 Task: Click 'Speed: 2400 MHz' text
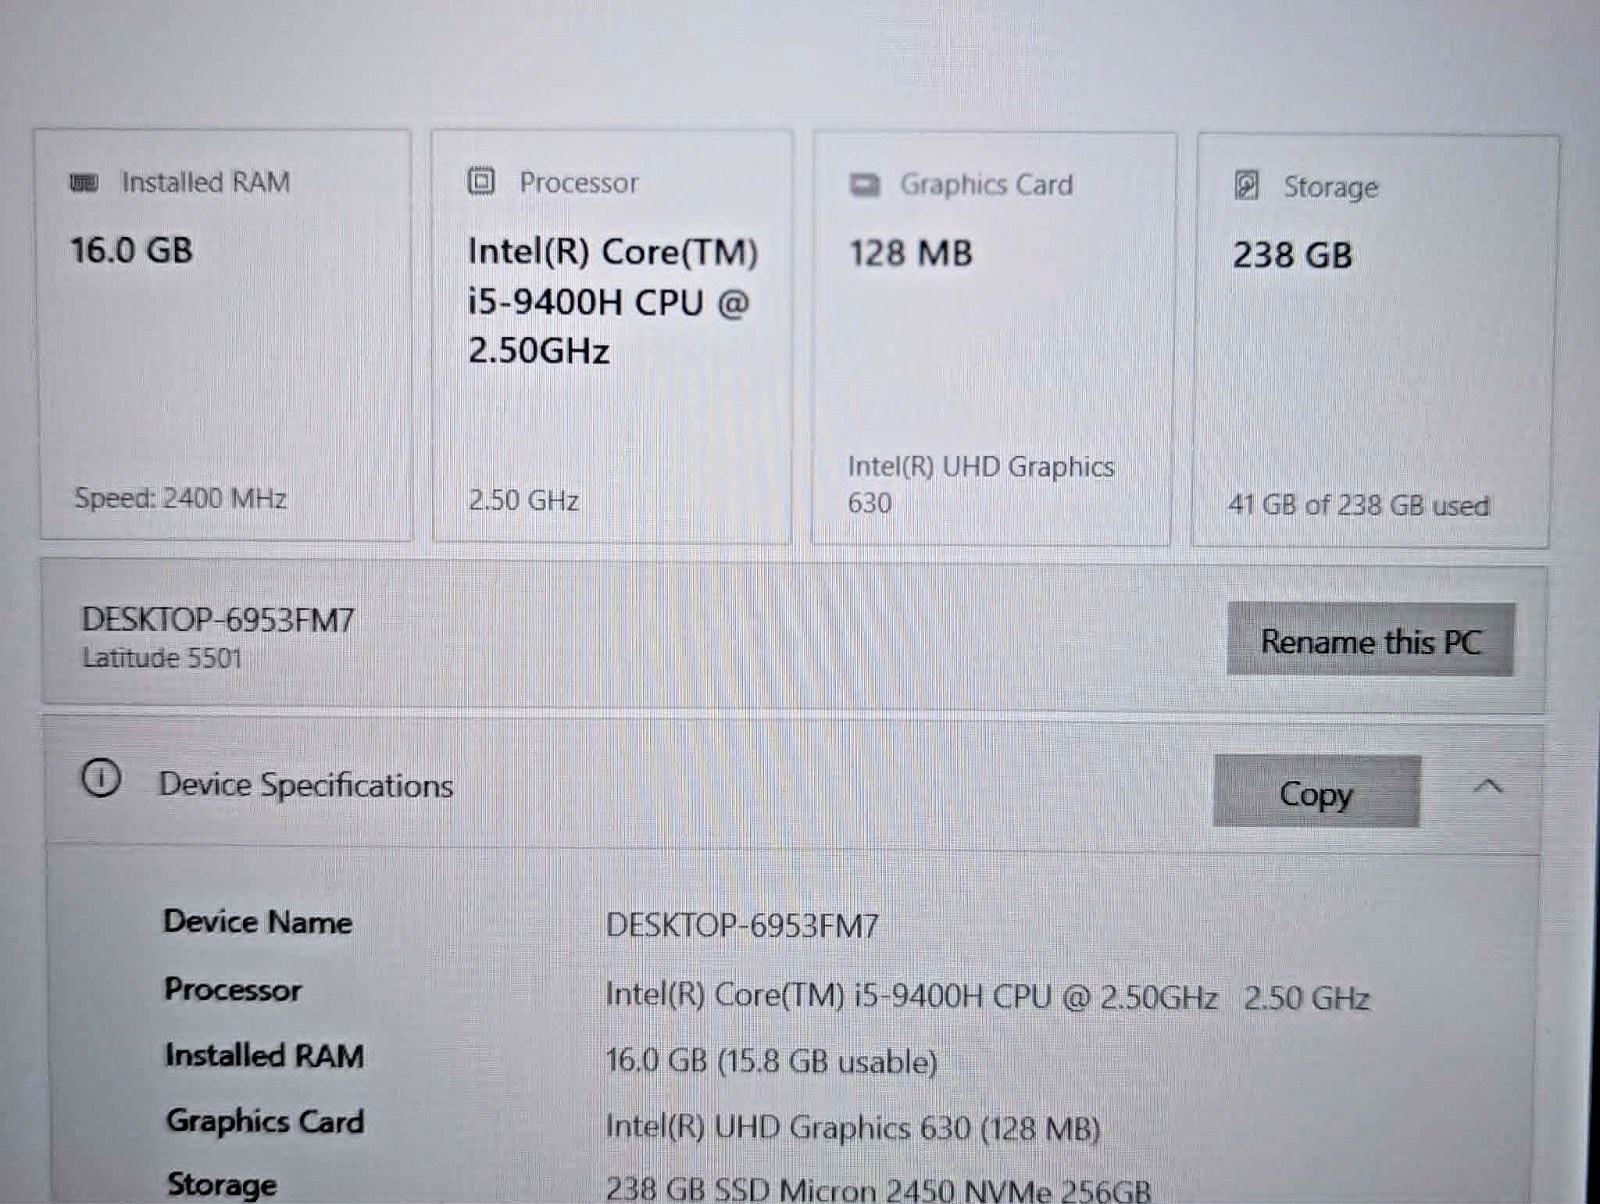(181, 498)
